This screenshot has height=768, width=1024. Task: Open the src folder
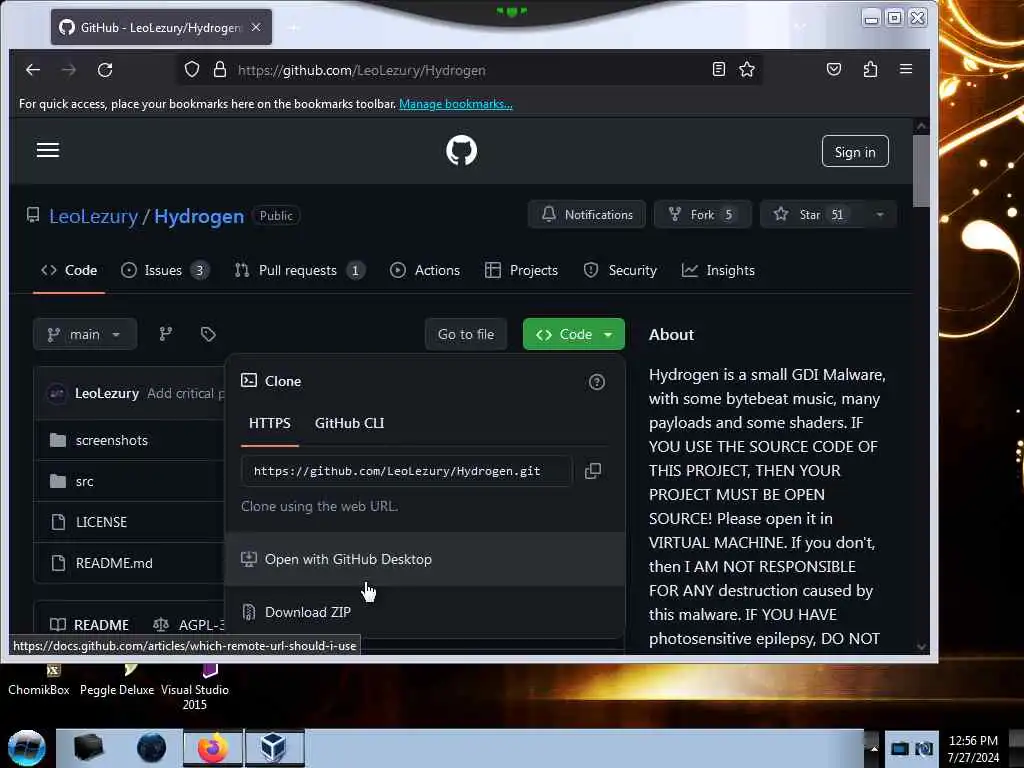(84, 481)
